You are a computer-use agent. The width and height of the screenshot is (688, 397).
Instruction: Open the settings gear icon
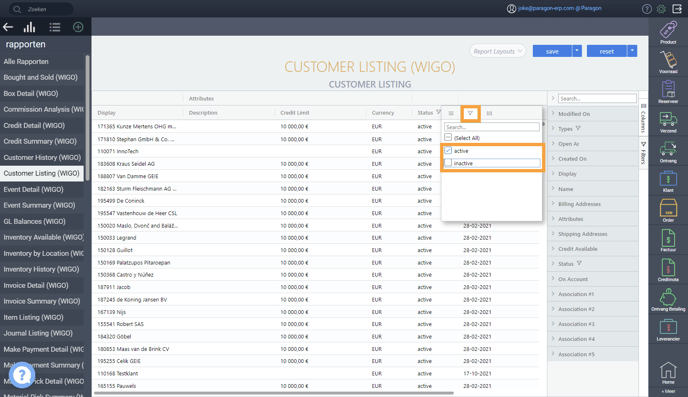tap(661, 9)
